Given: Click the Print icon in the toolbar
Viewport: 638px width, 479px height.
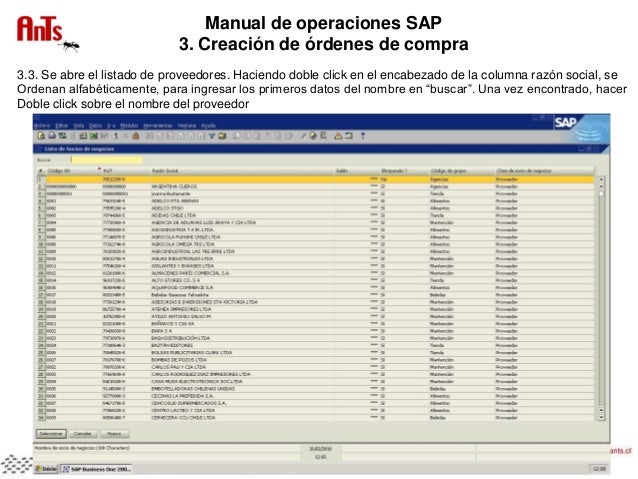Looking at the screenshot, I should (x=52, y=136).
